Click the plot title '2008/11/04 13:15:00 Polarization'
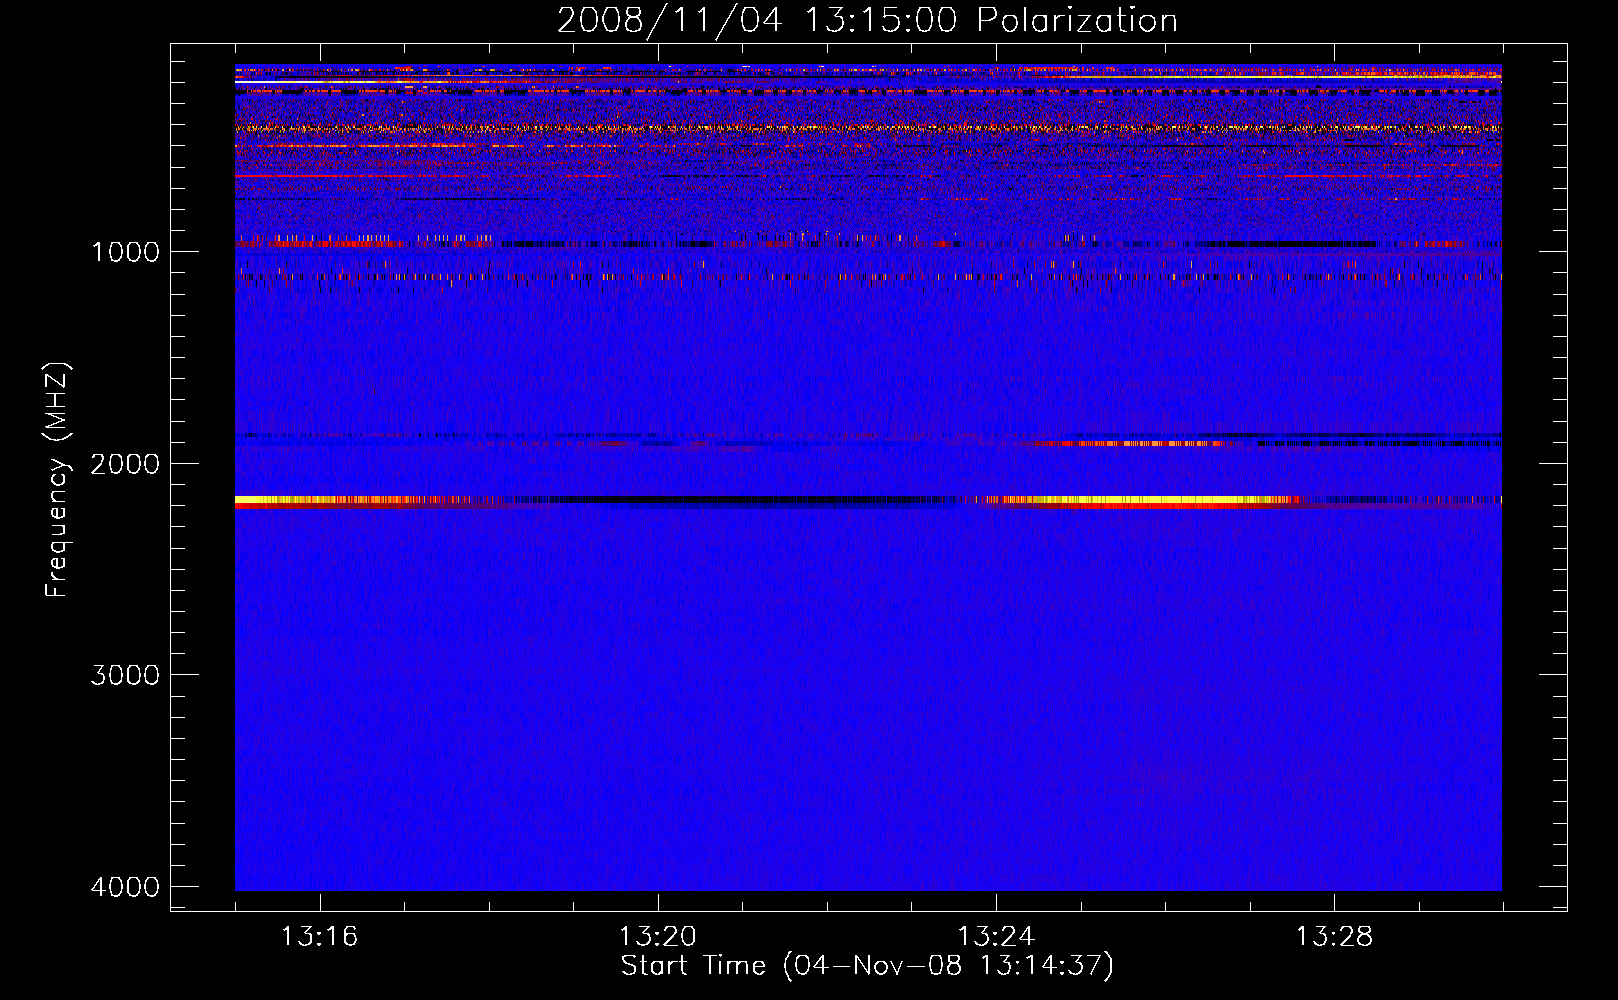Image resolution: width=1618 pixels, height=1000 pixels. tap(867, 21)
